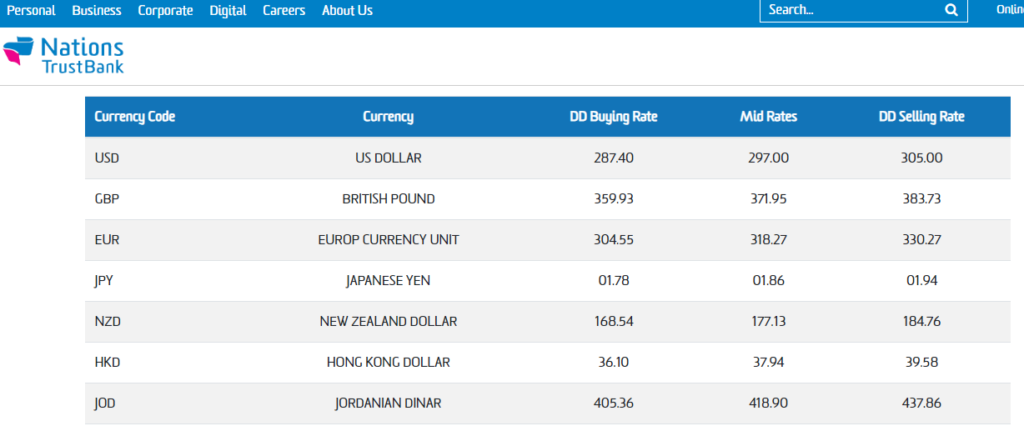The image size is (1024, 426).
Task: Click the Nations Trust Bank logo
Action: (64, 55)
